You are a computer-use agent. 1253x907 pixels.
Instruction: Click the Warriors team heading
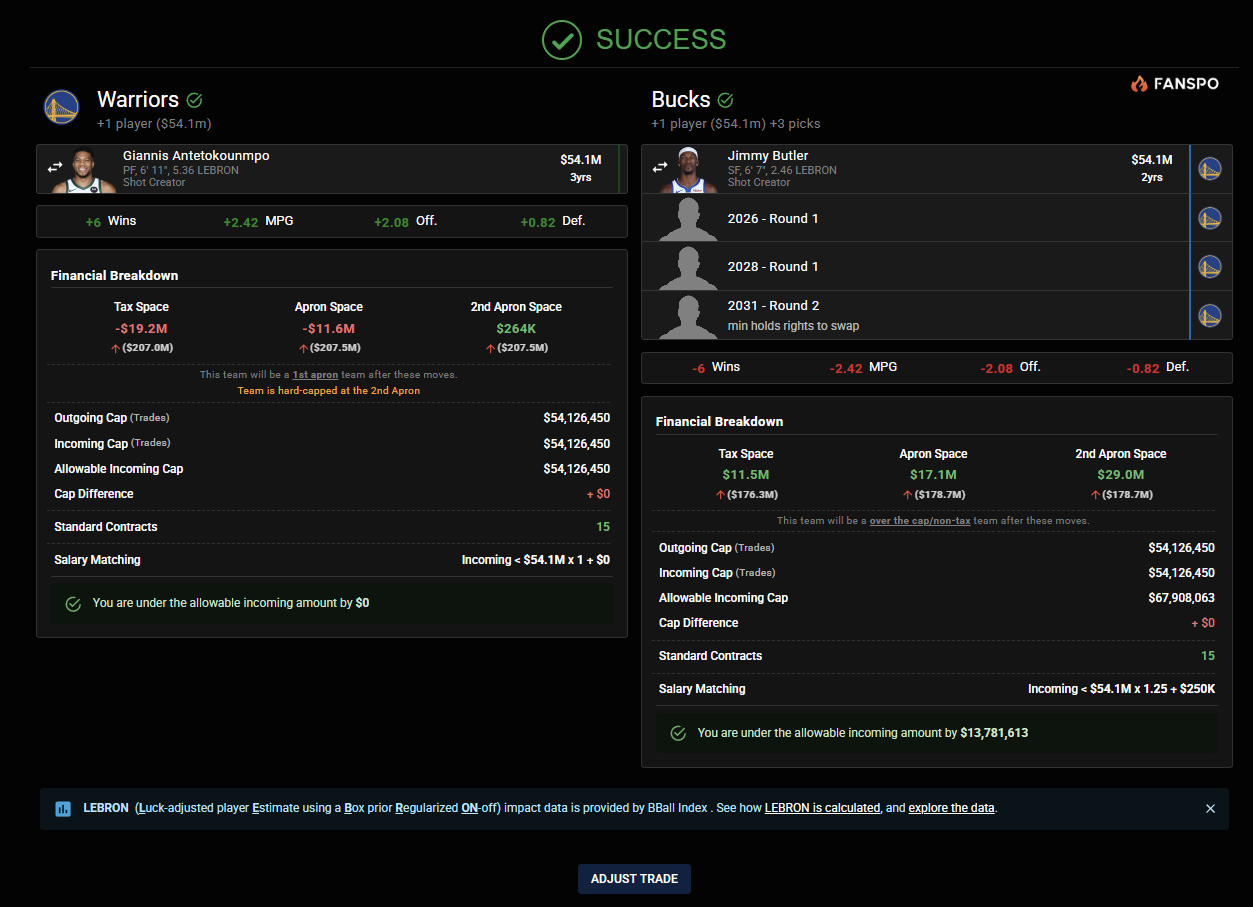click(x=138, y=100)
